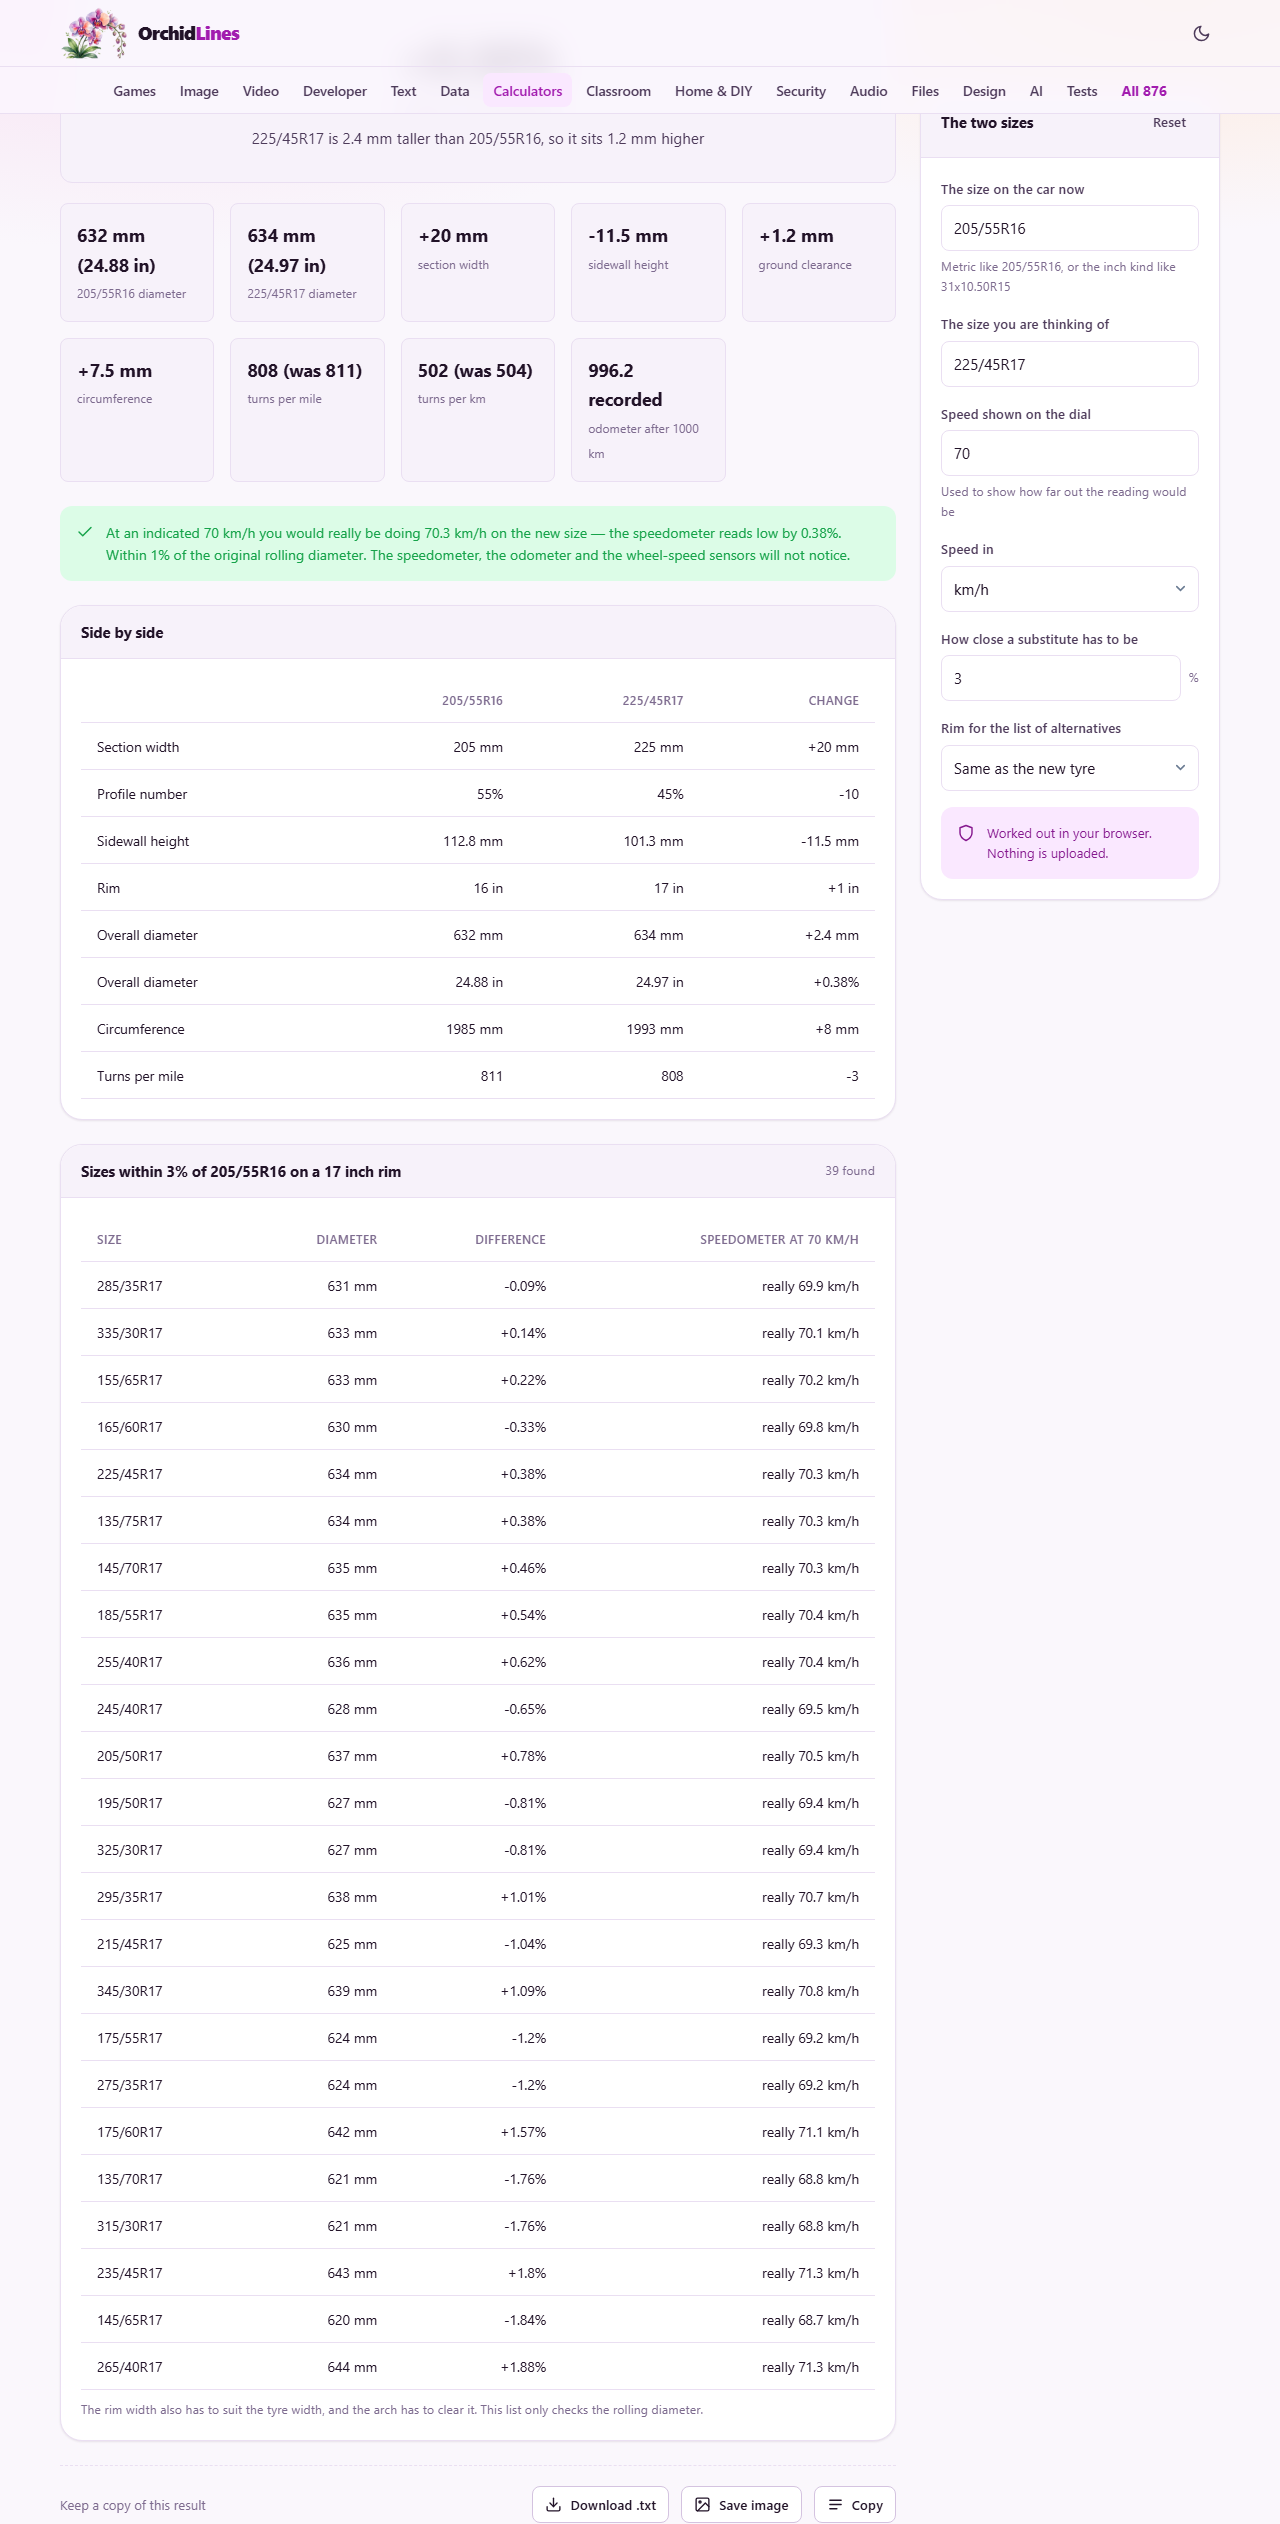Image resolution: width=1280 pixels, height=2524 pixels.
Task: Click the current car size field
Action: click(1069, 228)
